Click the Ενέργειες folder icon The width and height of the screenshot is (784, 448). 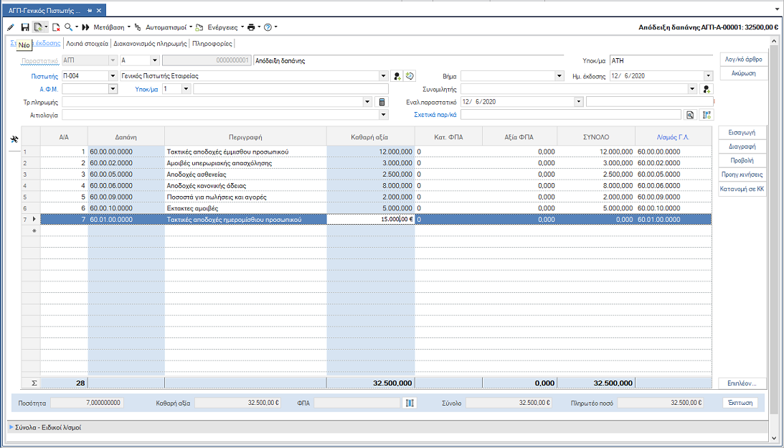point(199,27)
